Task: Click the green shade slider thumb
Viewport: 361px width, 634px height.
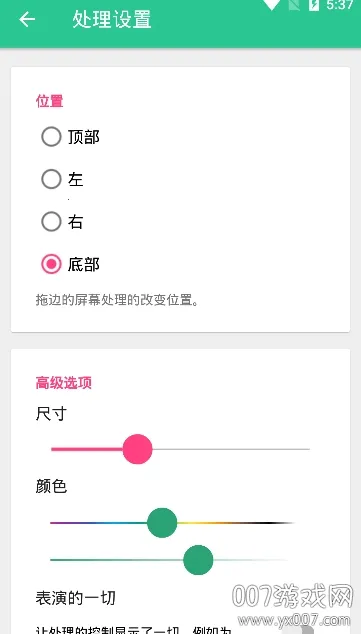Action: (198, 560)
